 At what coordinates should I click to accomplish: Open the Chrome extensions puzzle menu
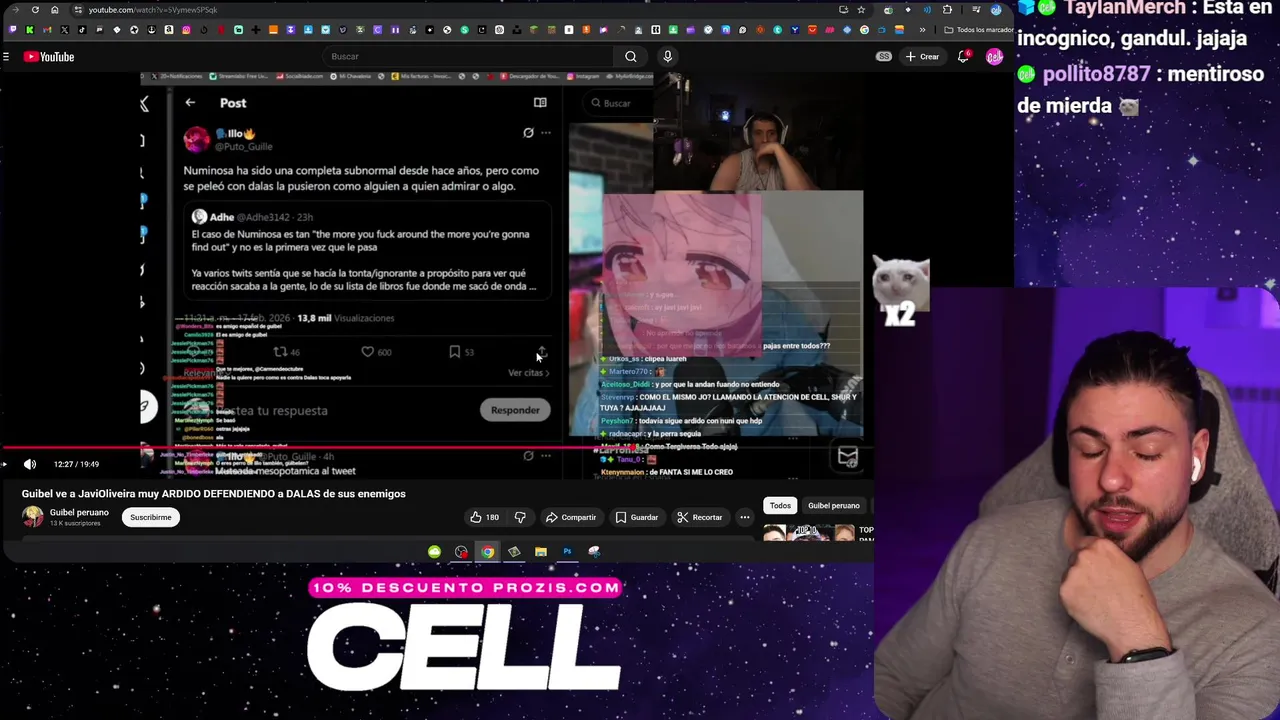(x=947, y=10)
